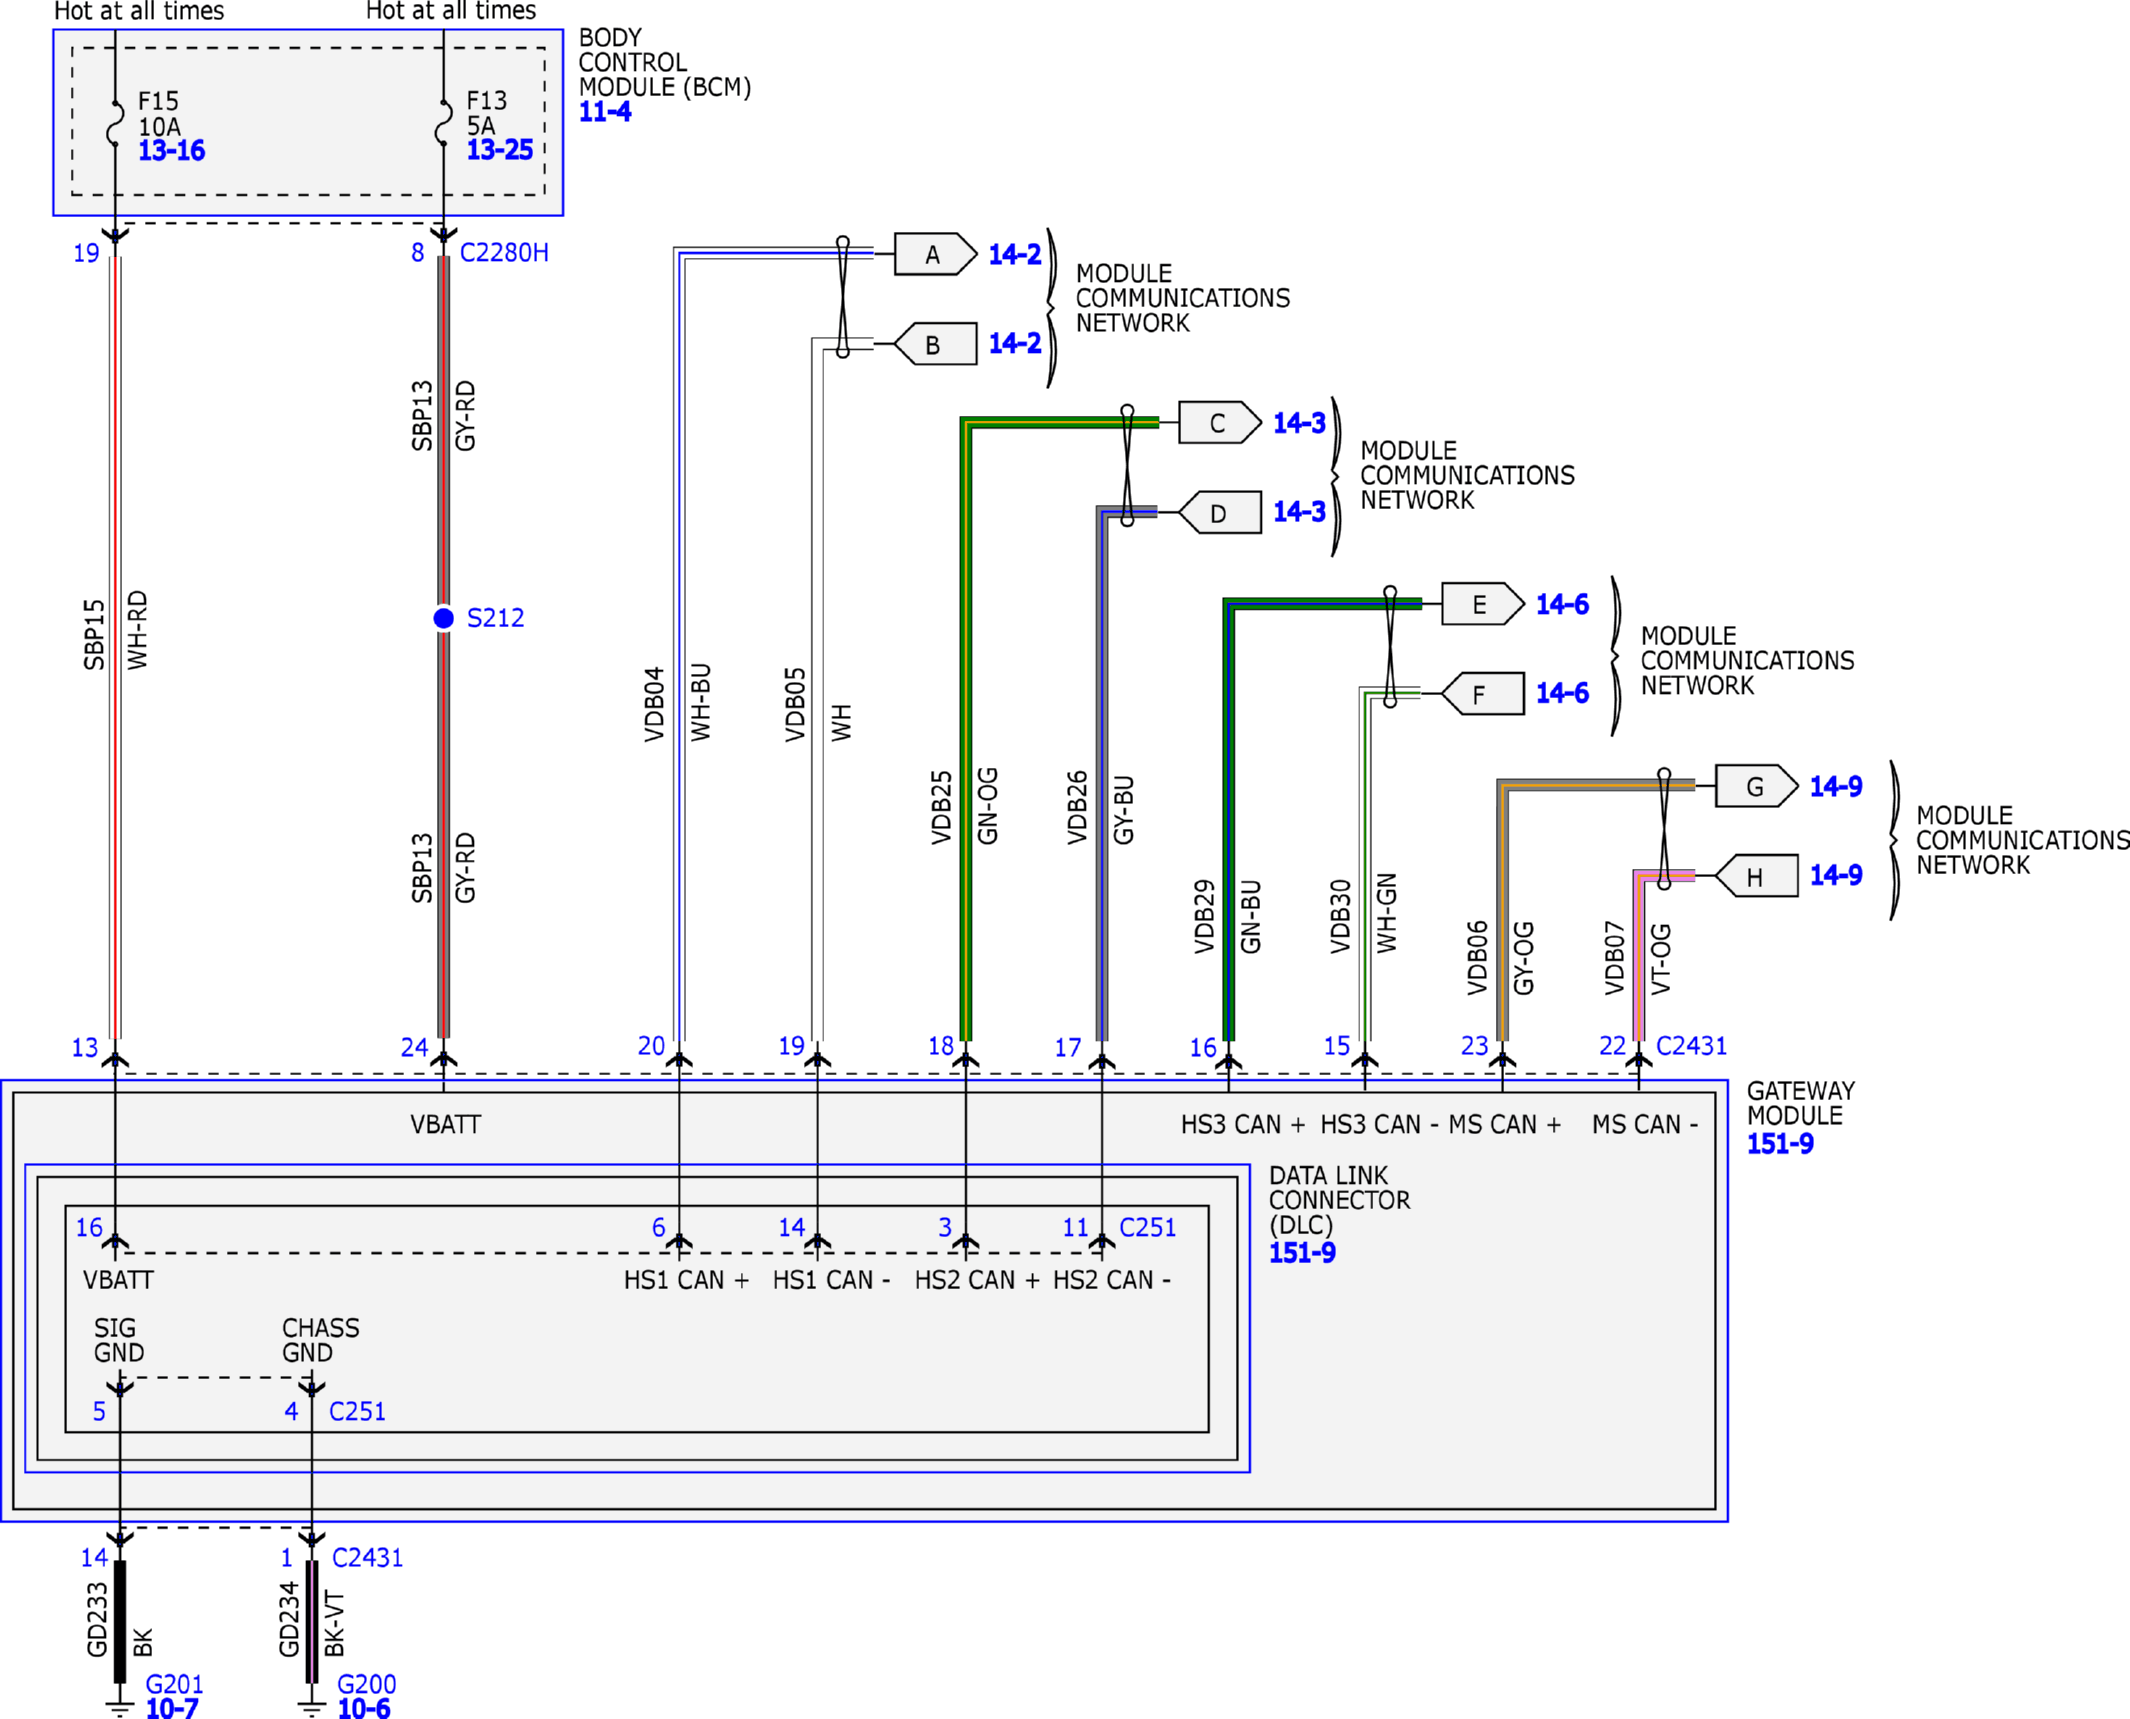Open the 14-2 link beside connector B
The height and width of the screenshot is (1719, 2130).
[x=1015, y=344]
